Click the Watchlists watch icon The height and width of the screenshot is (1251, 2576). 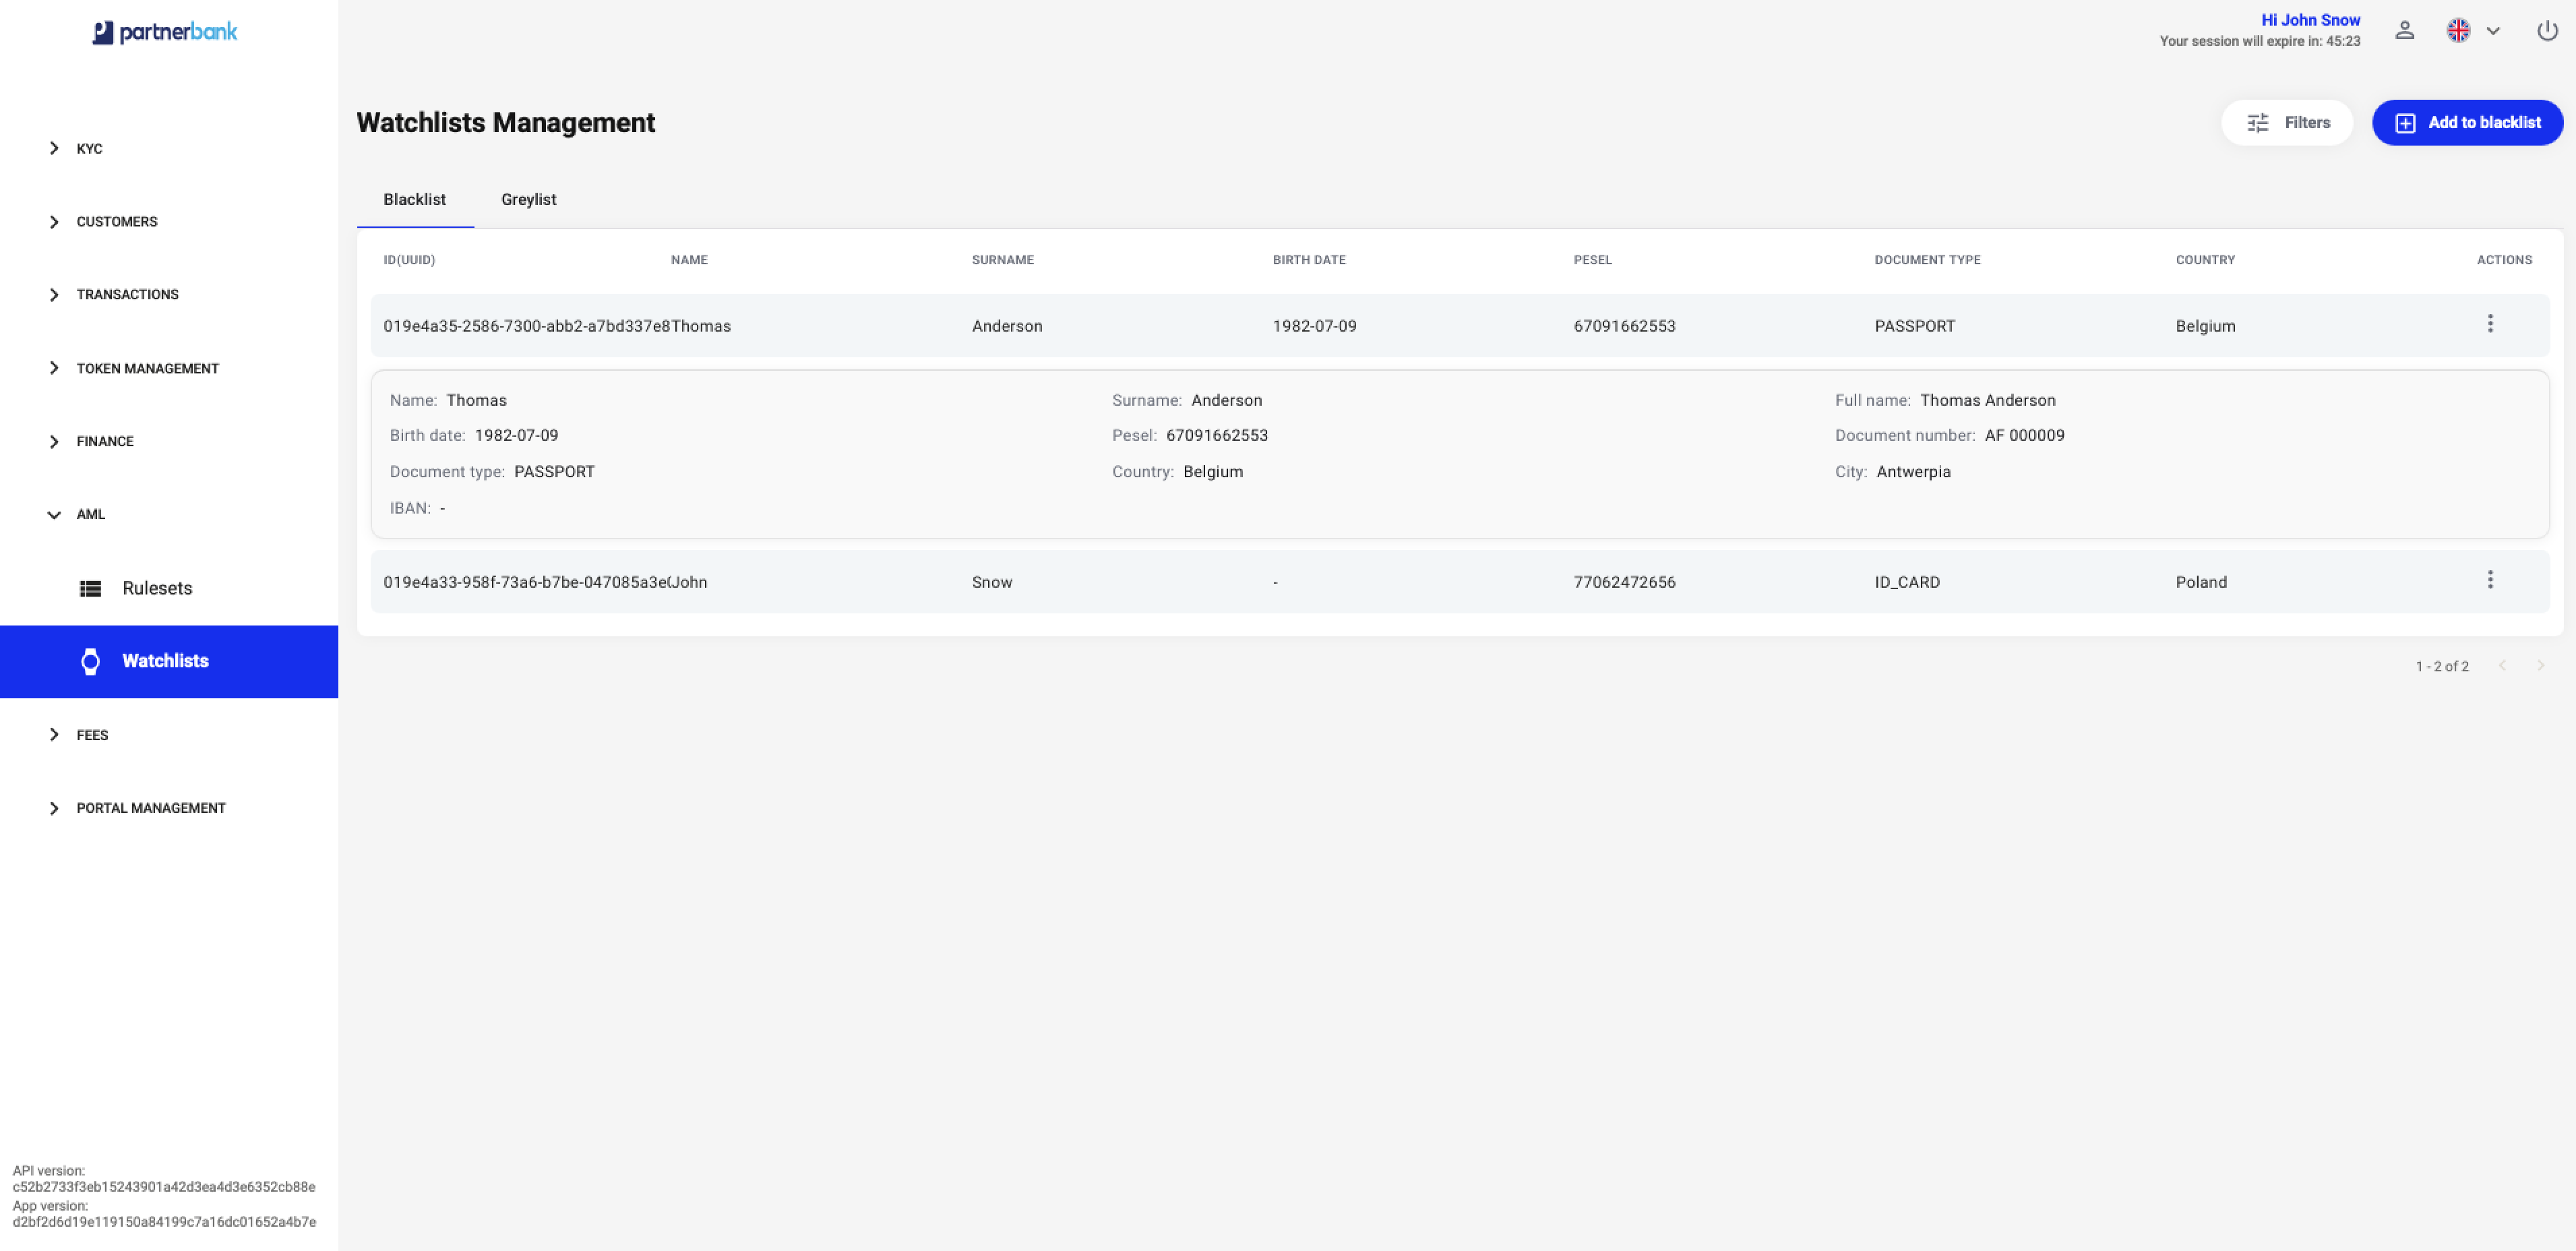(90, 661)
